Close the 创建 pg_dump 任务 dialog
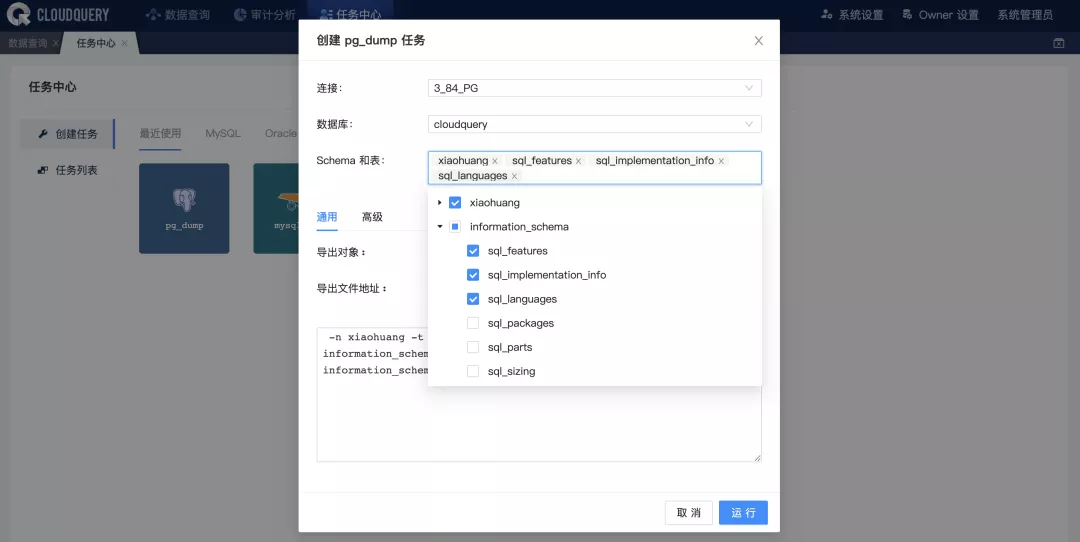Screen dimensions: 1080x542 click(758, 41)
